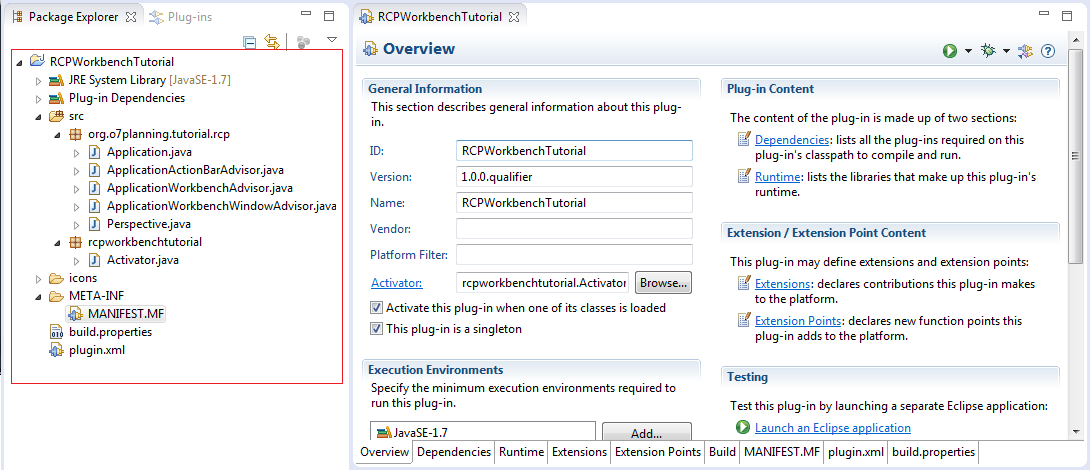Toggle This plug-in is a singleton checkbox
Viewport: 1090px width, 470px height.
click(376, 329)
